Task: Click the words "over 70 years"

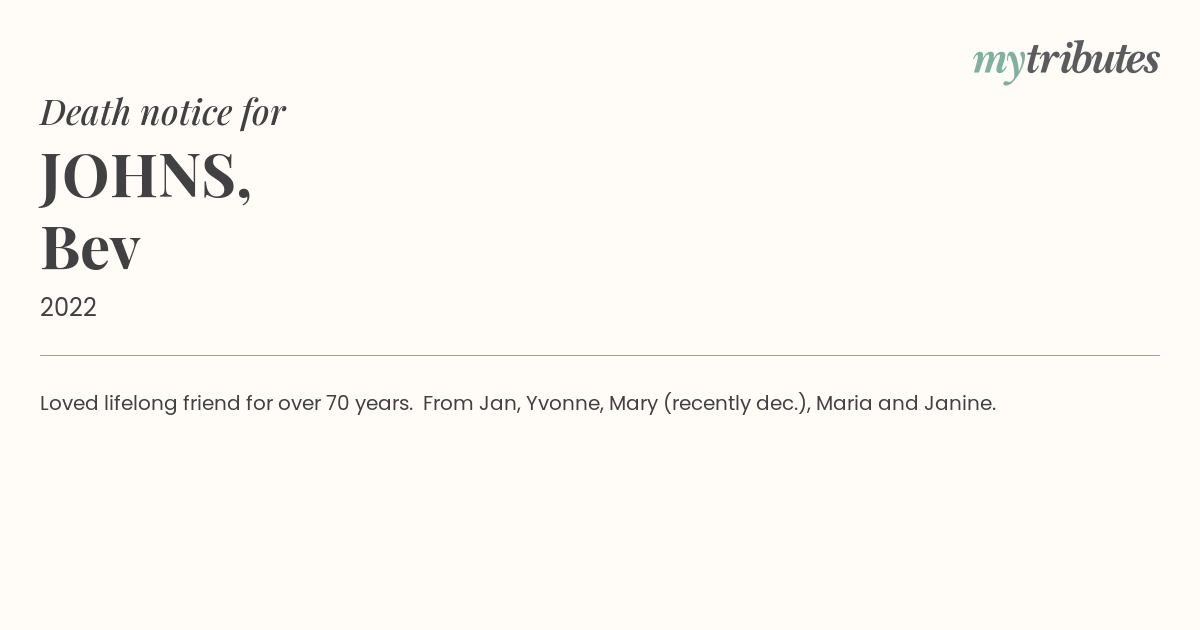Action: pos(345,403)
